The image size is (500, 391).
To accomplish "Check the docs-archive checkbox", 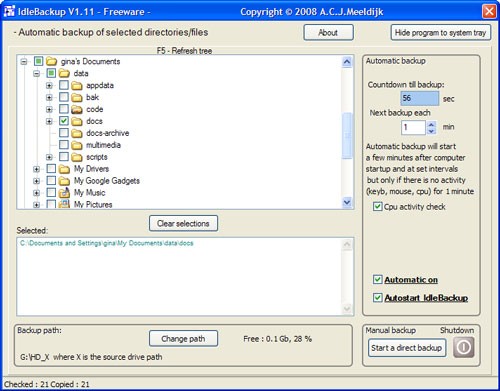I will (x=64, y=133).
